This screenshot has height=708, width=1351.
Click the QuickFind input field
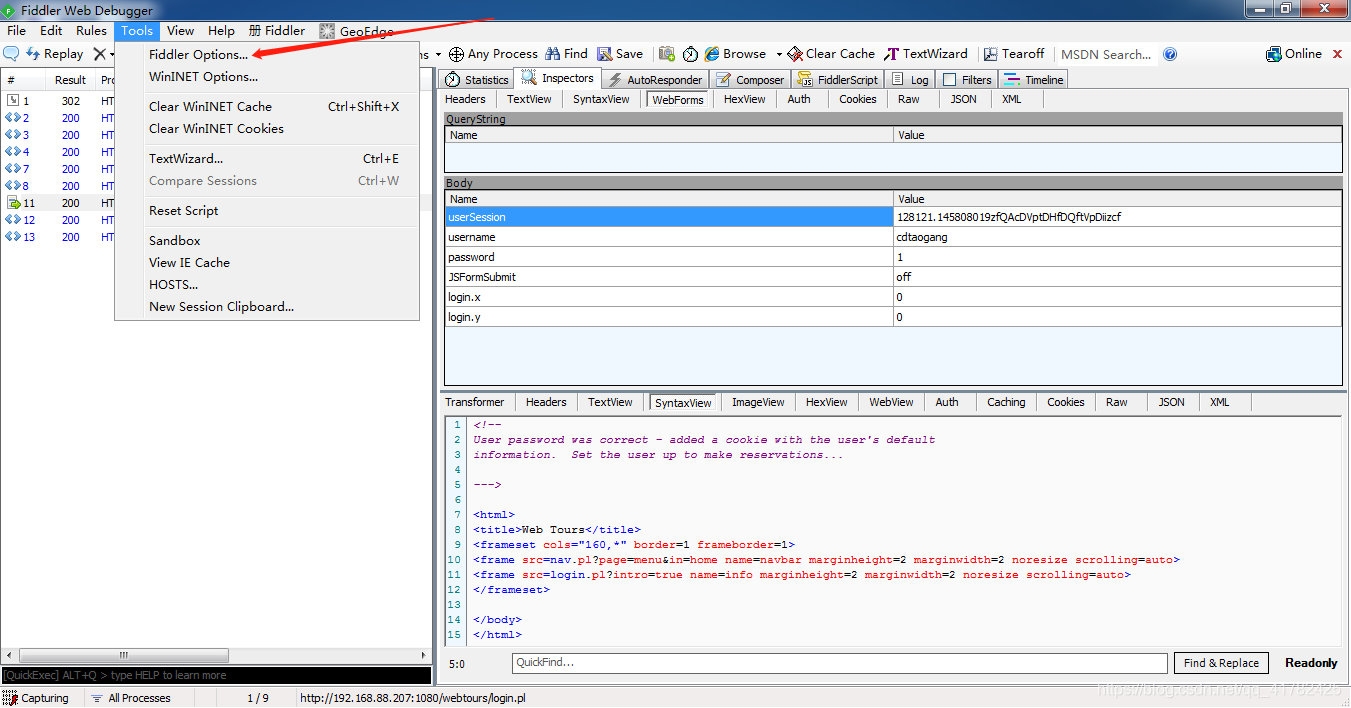point(839,663)
